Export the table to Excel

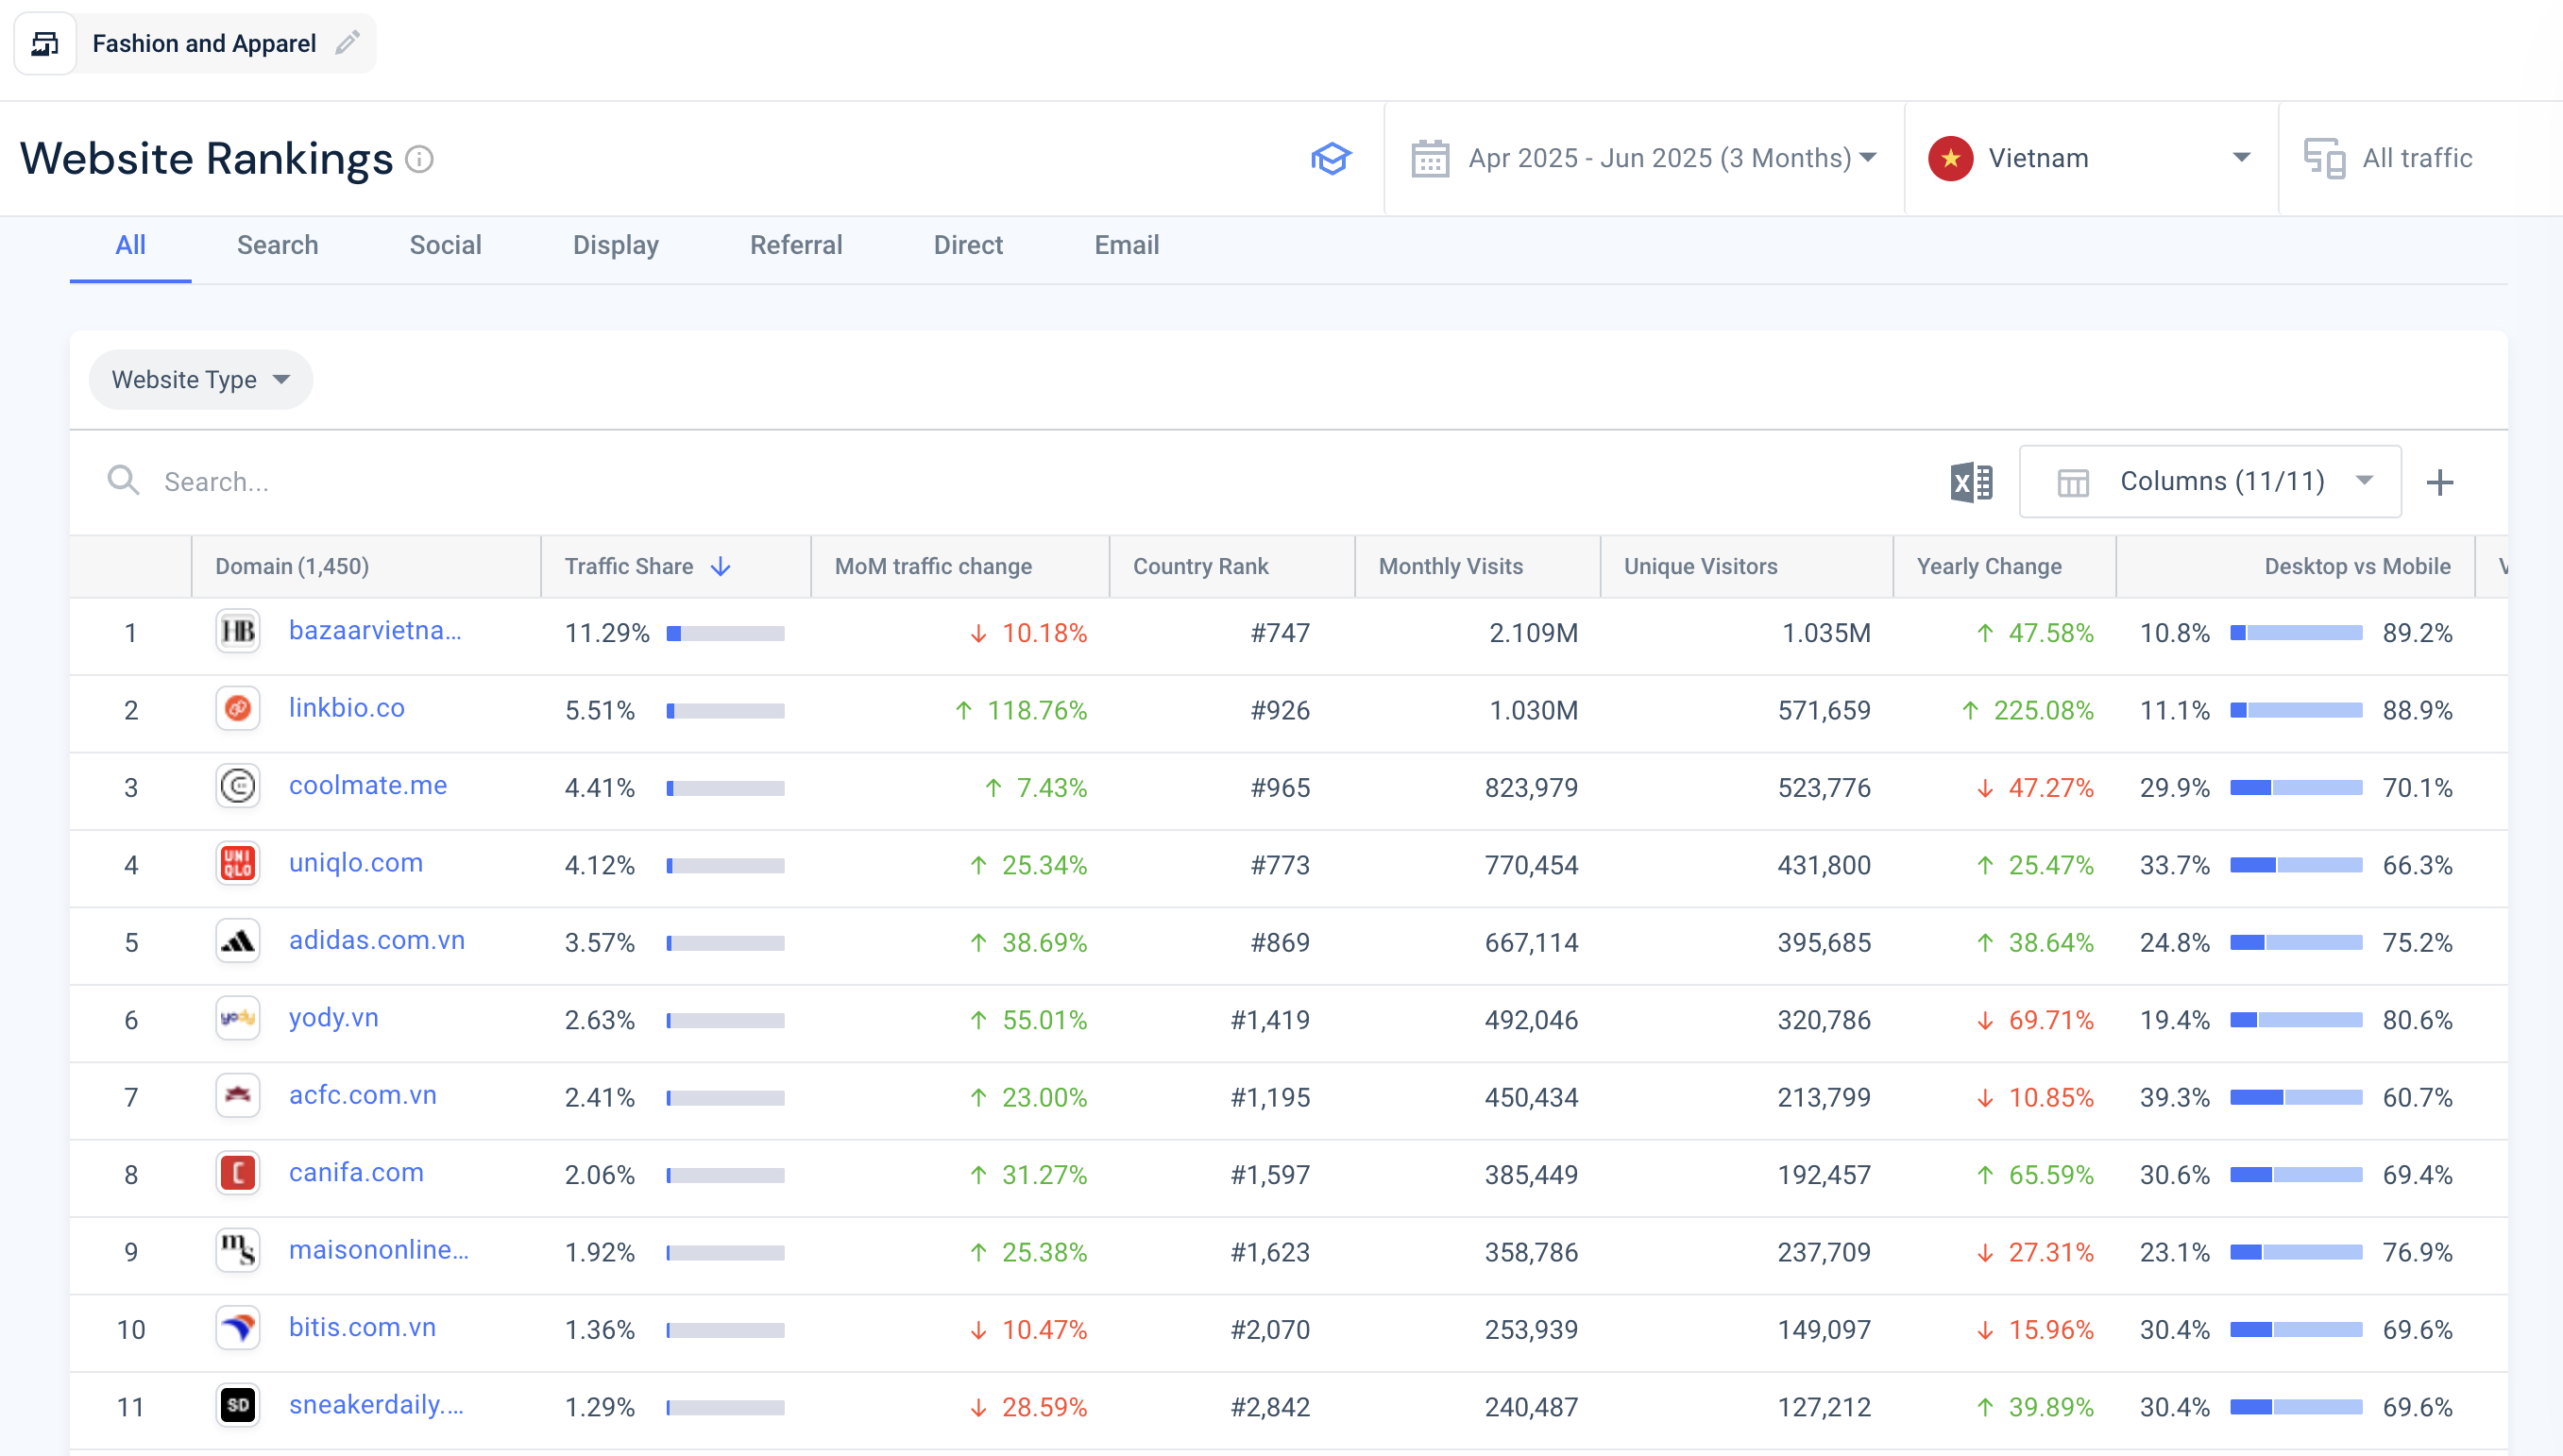coord(1971,482)
